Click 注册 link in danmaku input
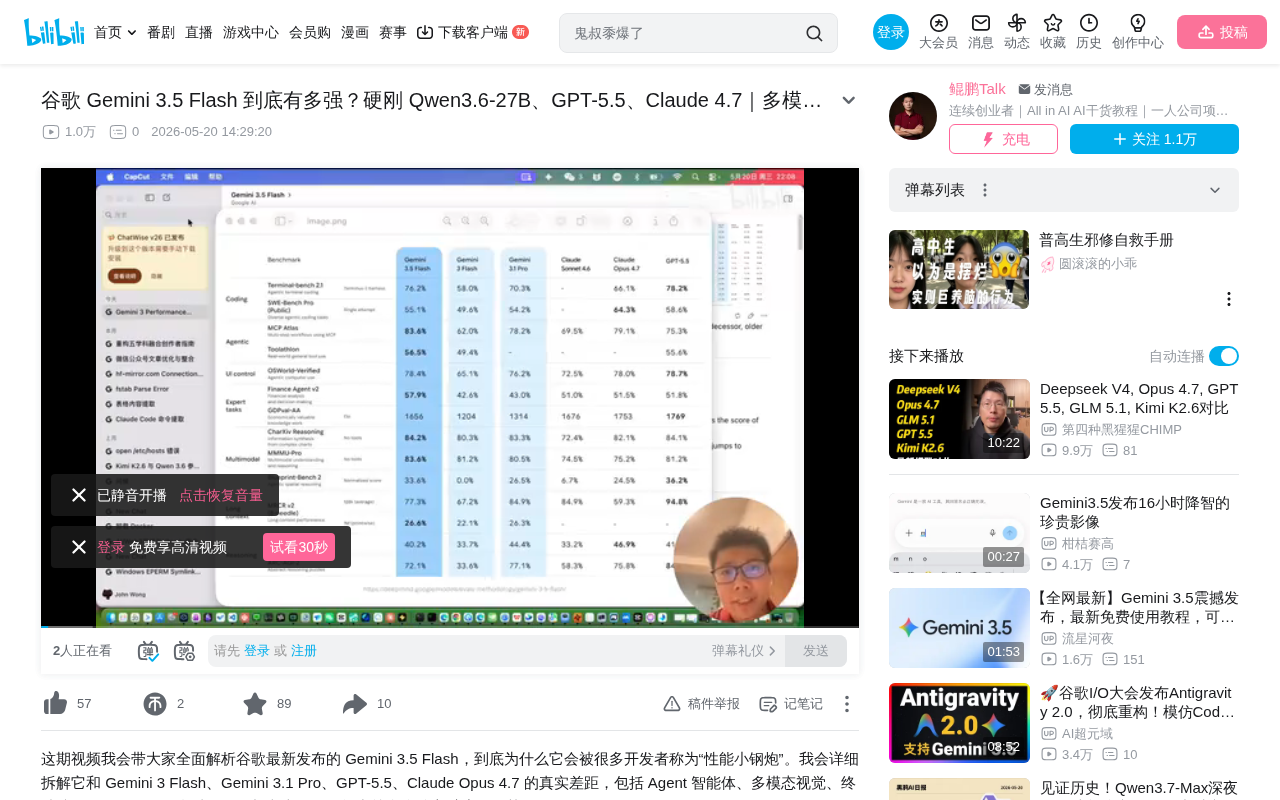This screenshot has height=800, width=1280. click(x=304, y=651)
